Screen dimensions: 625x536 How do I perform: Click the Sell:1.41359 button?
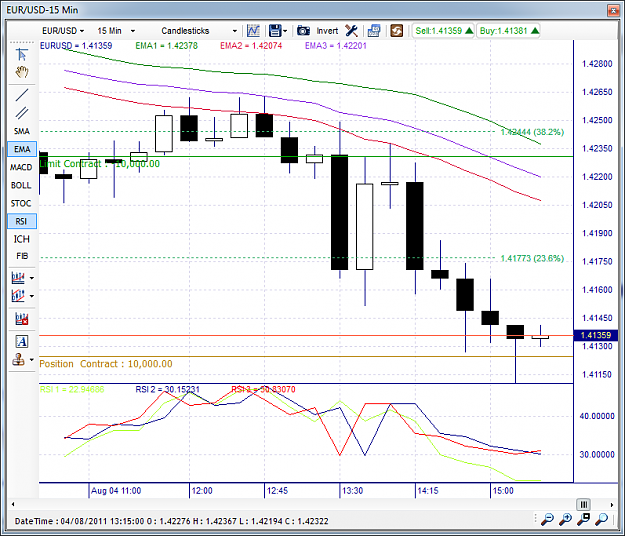[443, 31]
